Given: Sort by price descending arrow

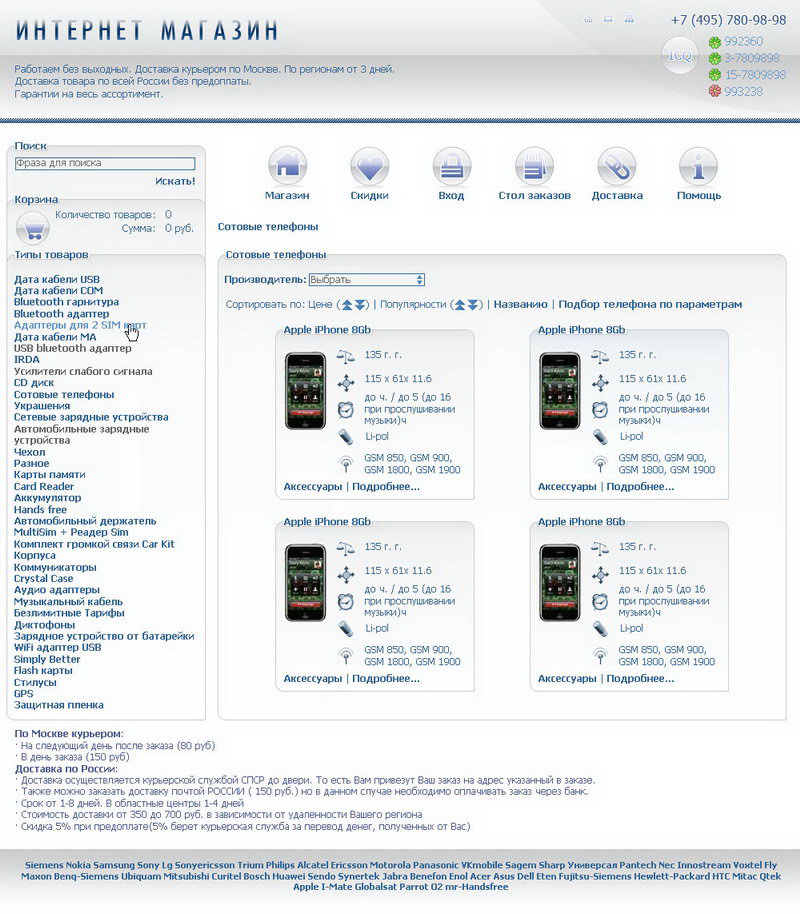Looking at the screenshot, I should 360,304.
